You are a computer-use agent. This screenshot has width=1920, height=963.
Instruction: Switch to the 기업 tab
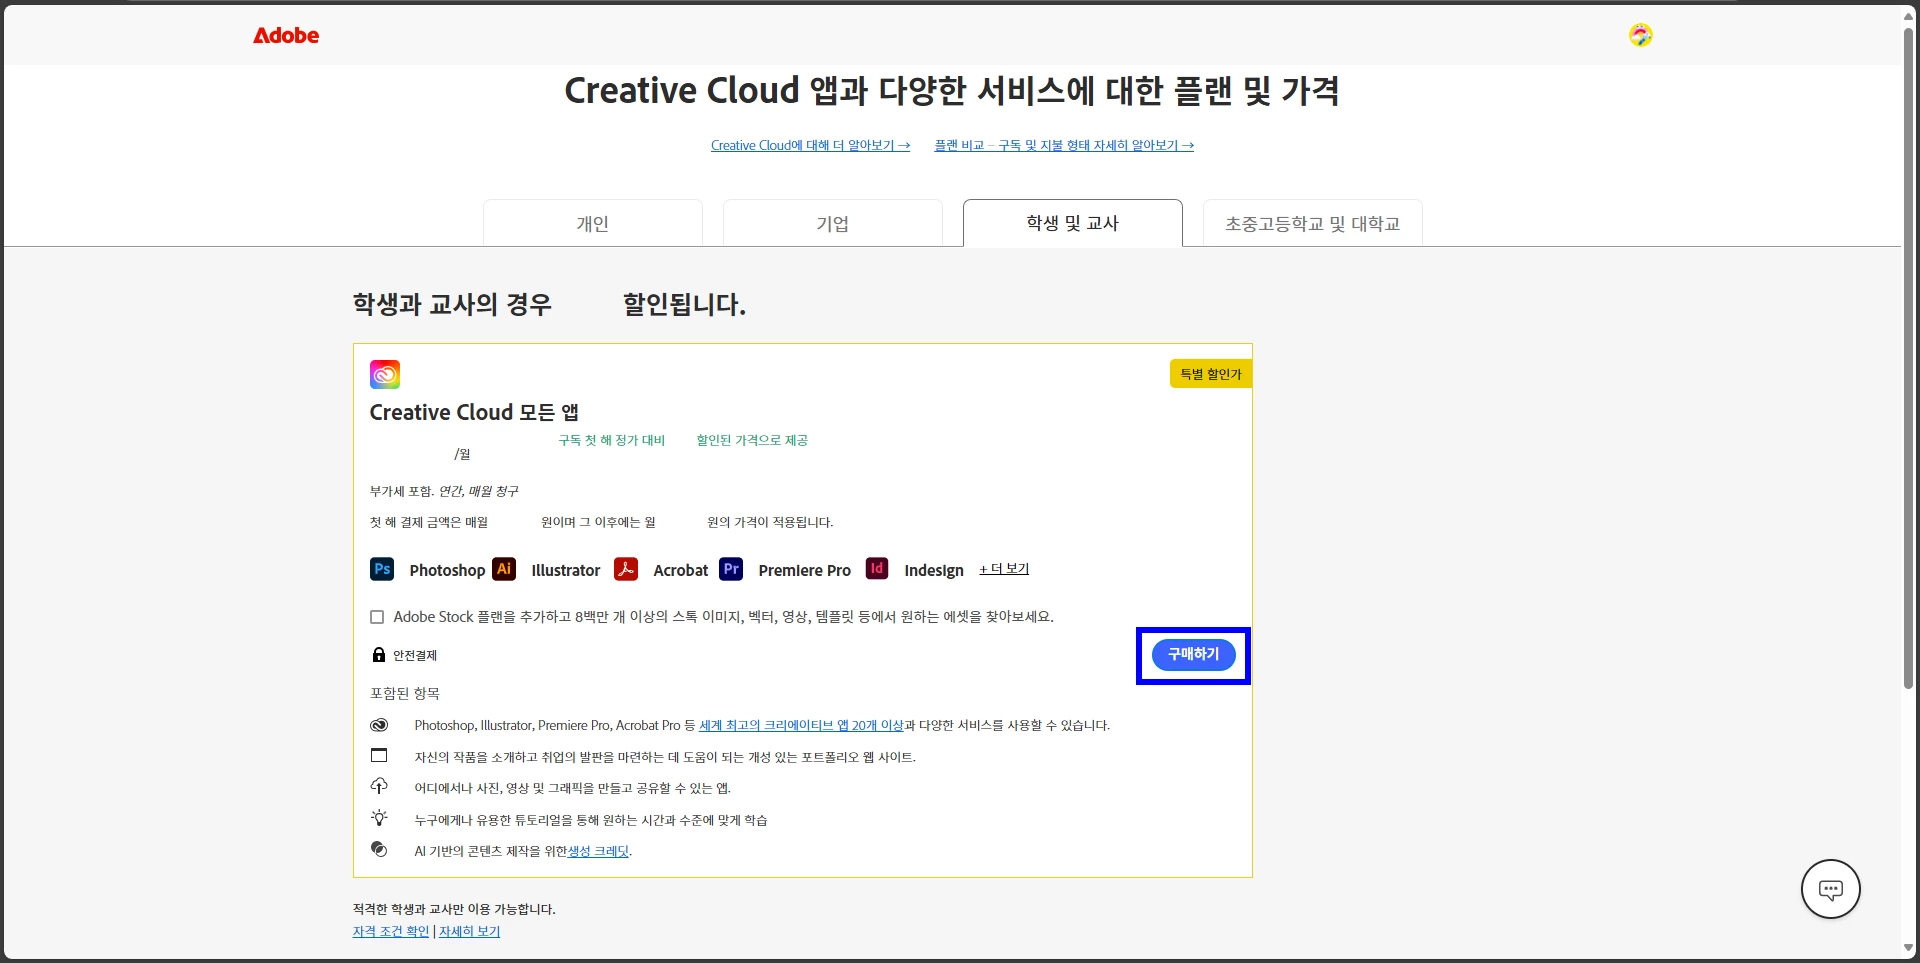pos(833,223)
